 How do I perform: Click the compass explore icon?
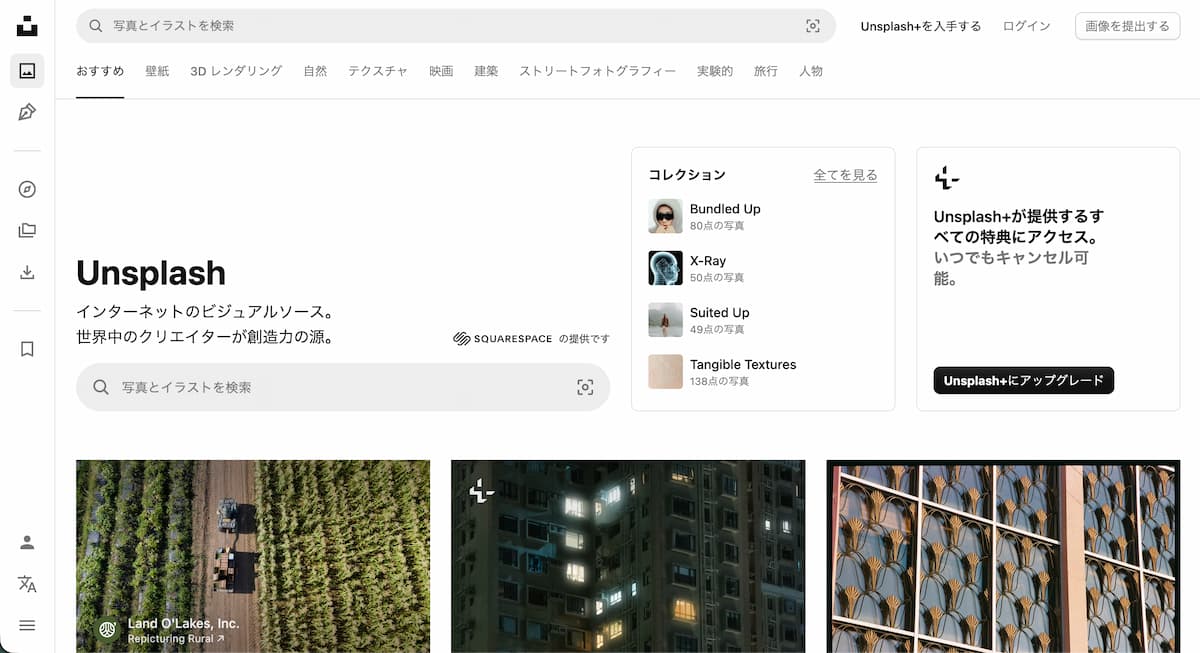pos(27,189)
